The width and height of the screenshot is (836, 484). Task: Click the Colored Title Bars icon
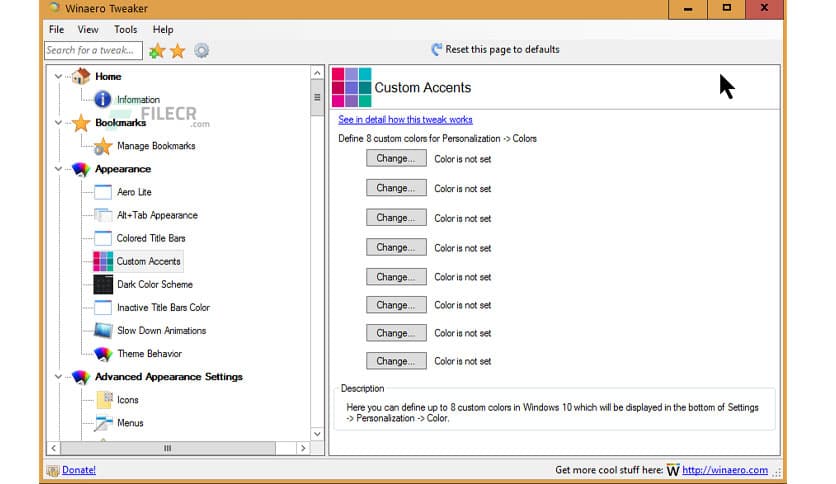(102, 238)
